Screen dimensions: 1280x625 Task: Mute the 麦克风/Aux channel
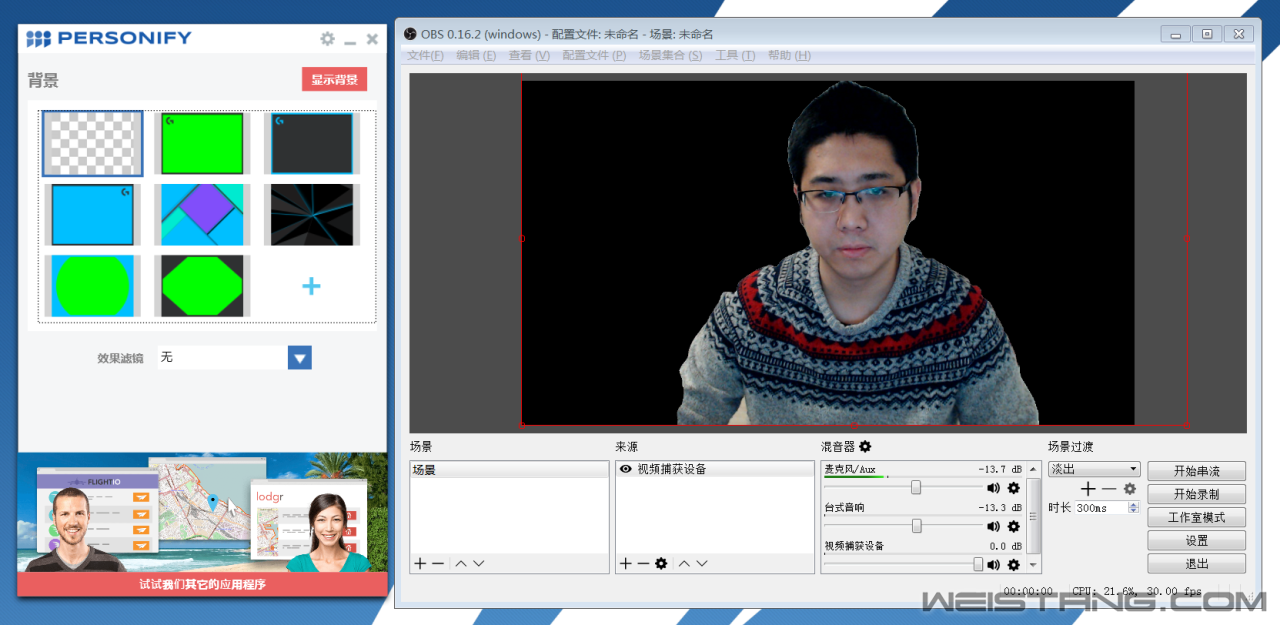[993, 488]
